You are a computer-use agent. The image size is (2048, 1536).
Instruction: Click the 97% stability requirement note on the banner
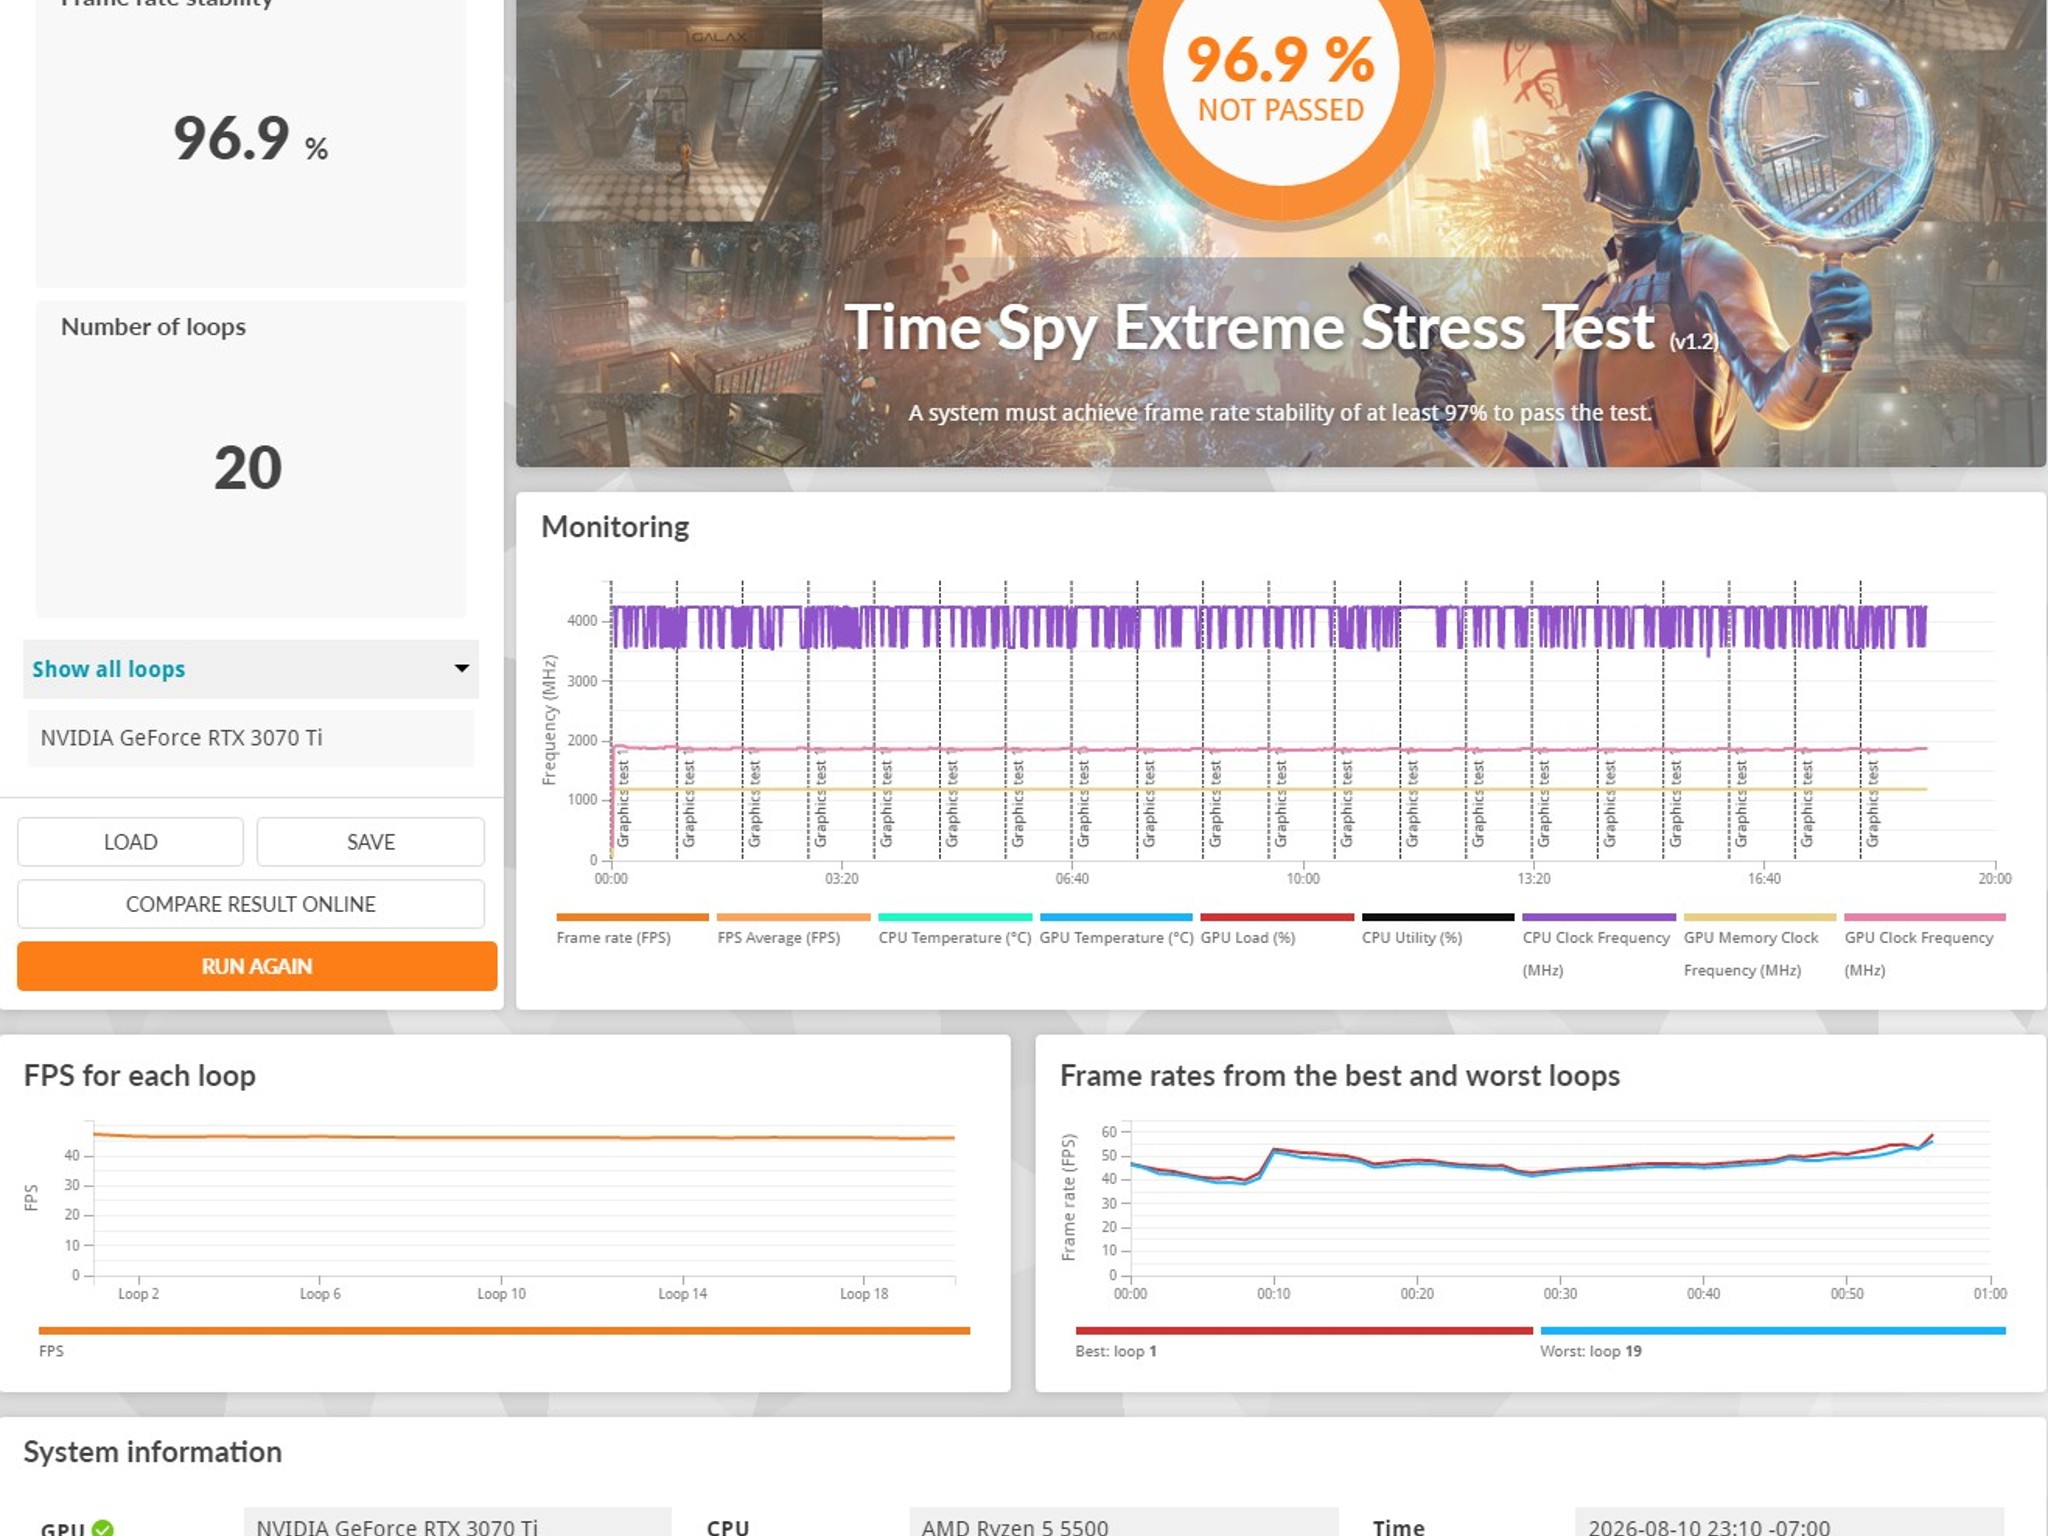[x=1280, y=413]
